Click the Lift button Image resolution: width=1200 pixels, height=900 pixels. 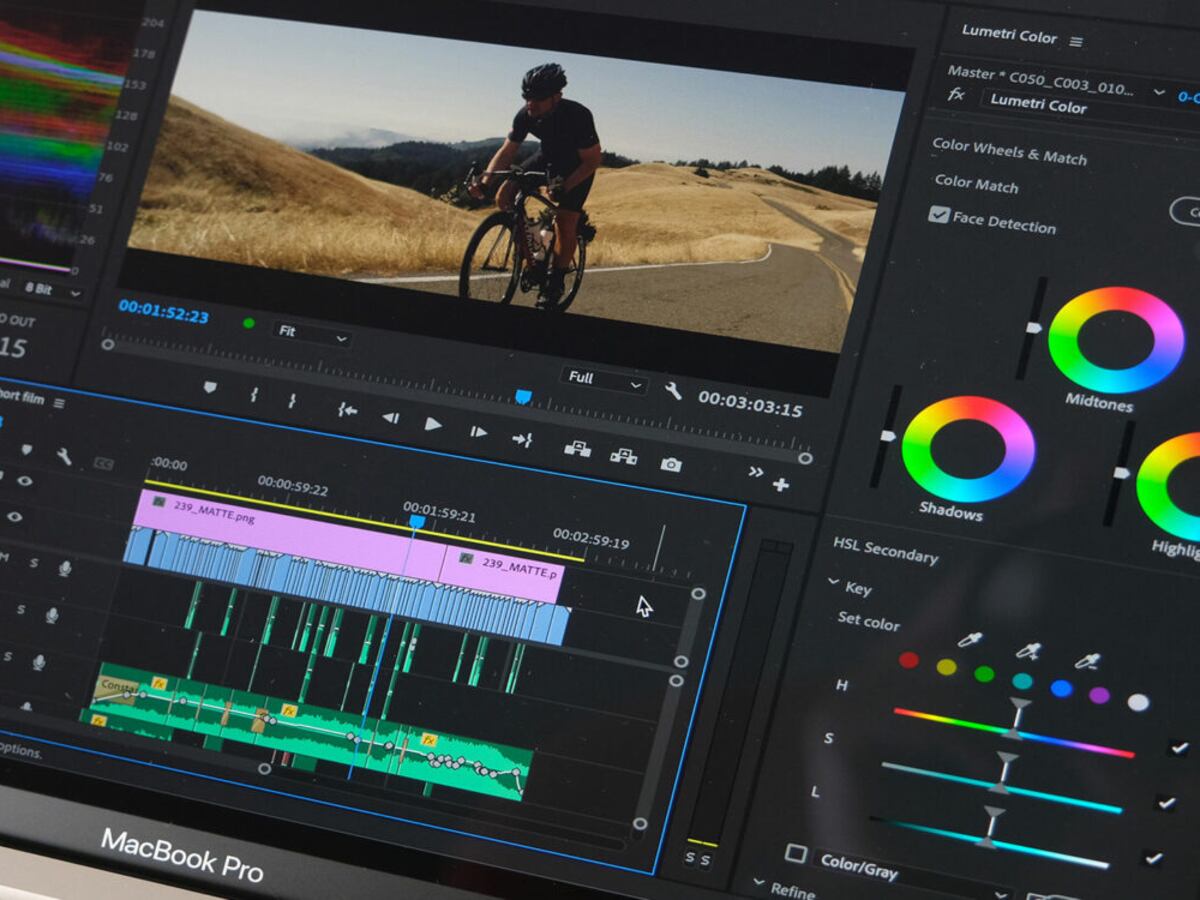(577, 448)
